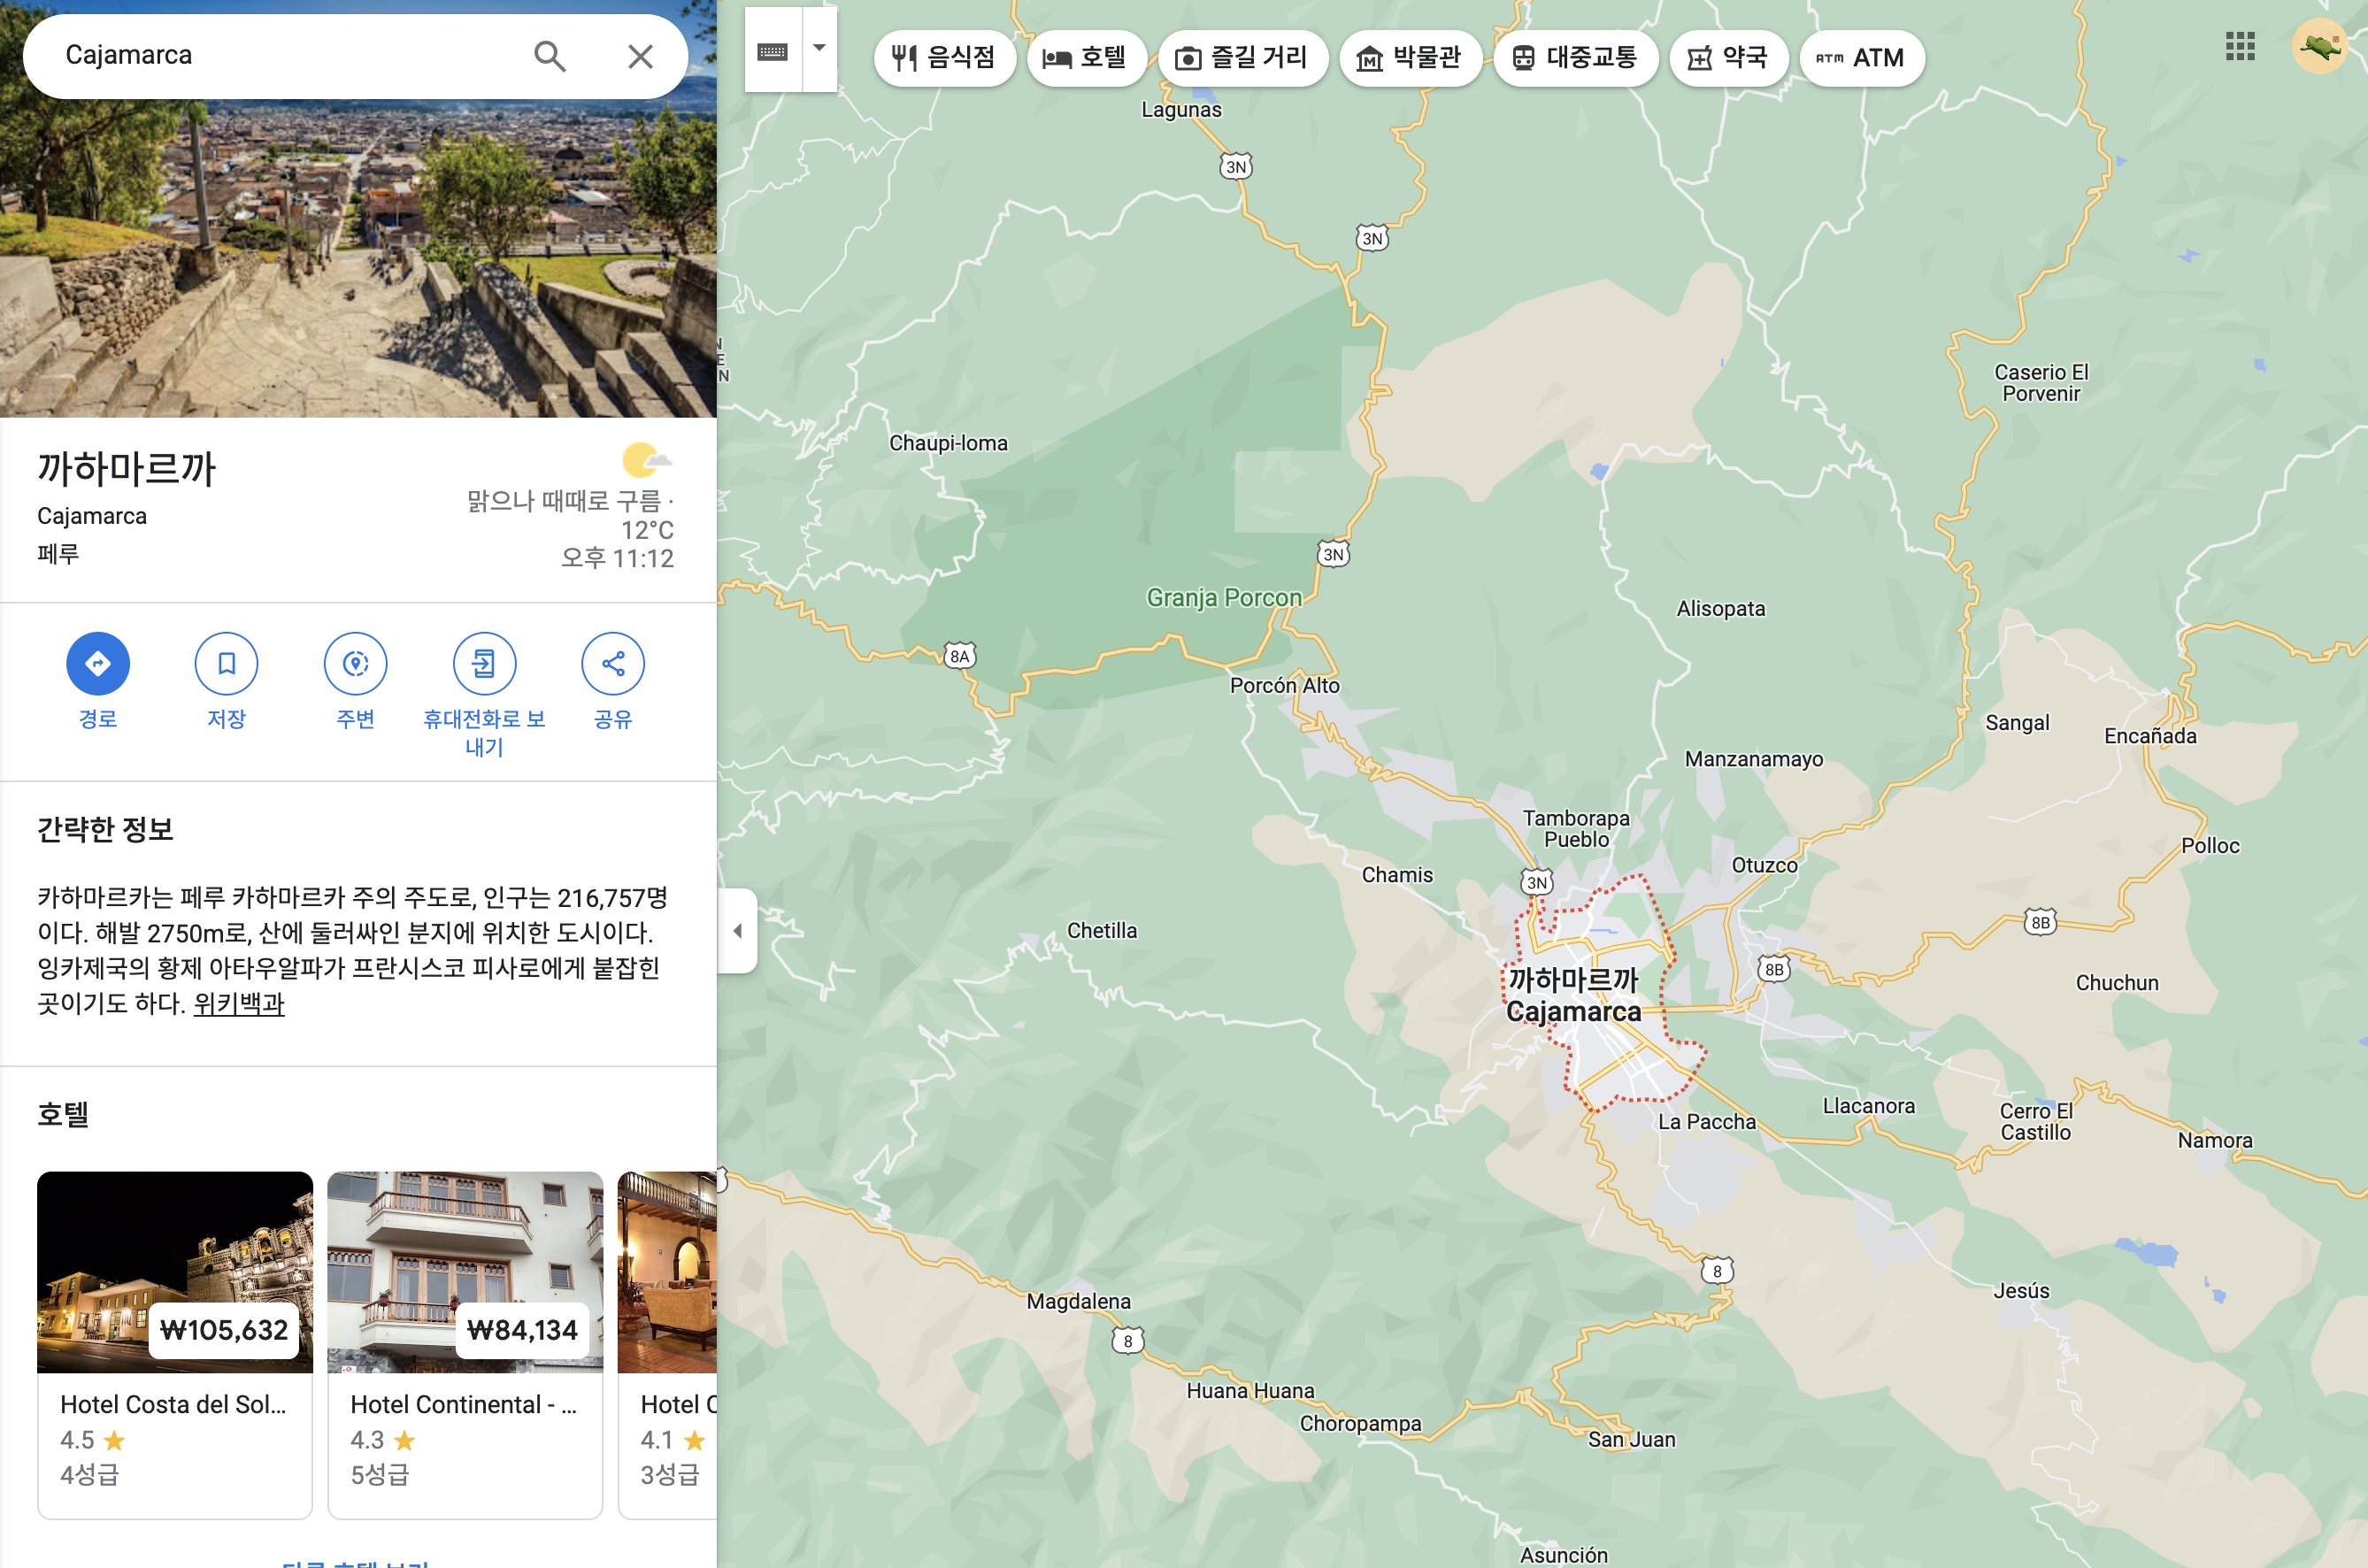This screenshot has height=1568, width=2368.
Task: Clear the Cajamarca search with X
Action: pyautogui.click(x=640, y=56)
